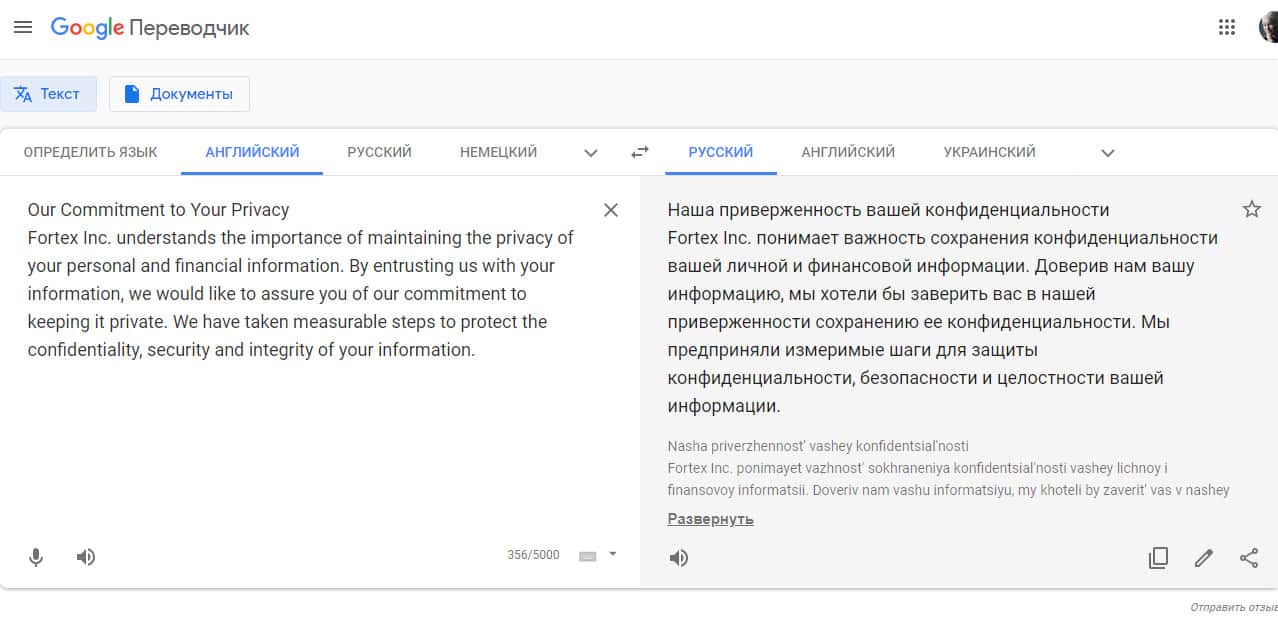Save translation with the star icon

tap(1251, 209)
